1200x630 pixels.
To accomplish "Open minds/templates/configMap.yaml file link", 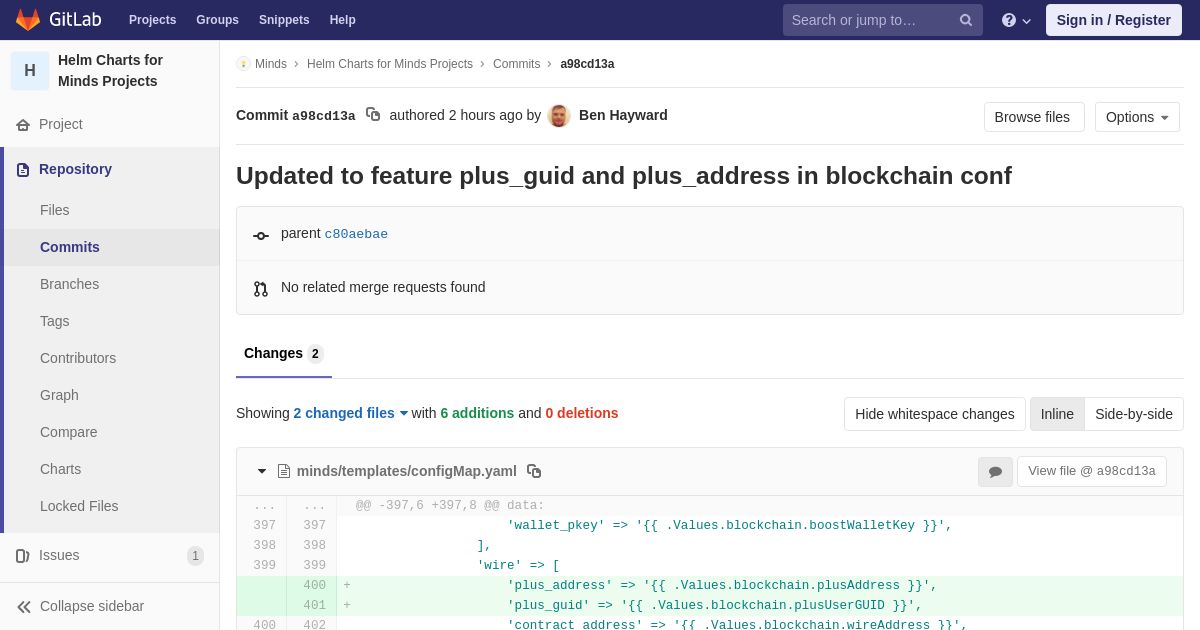I will click(407, 471).
